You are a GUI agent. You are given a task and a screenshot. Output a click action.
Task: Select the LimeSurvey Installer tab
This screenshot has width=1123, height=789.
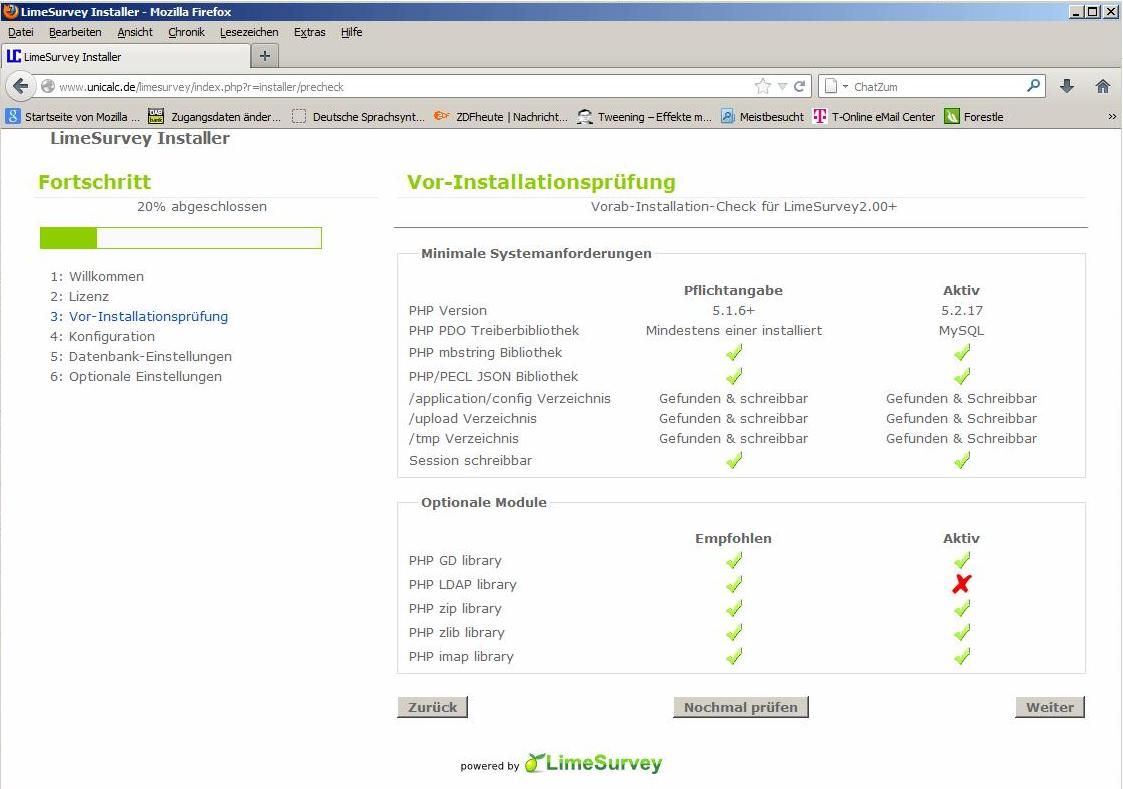click(126, 57)
